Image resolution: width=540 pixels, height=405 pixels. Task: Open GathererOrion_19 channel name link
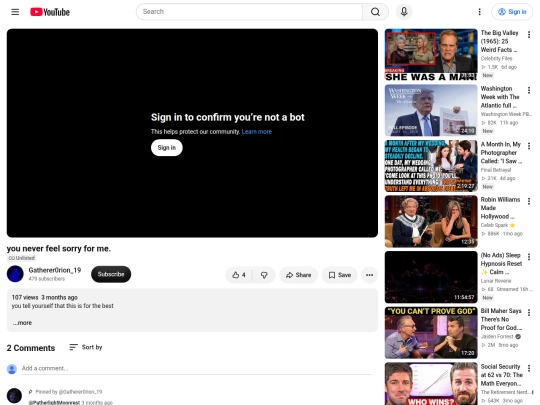[55, 270]
